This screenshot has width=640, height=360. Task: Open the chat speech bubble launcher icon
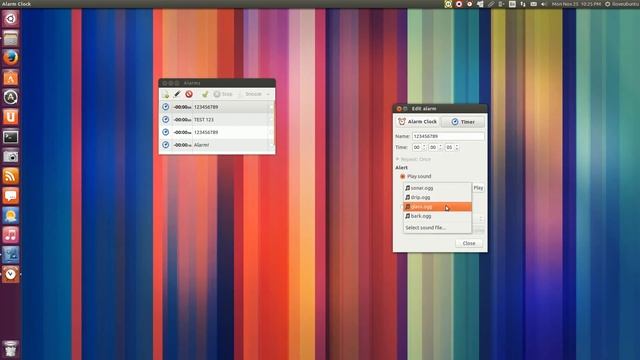coord(11,196)
